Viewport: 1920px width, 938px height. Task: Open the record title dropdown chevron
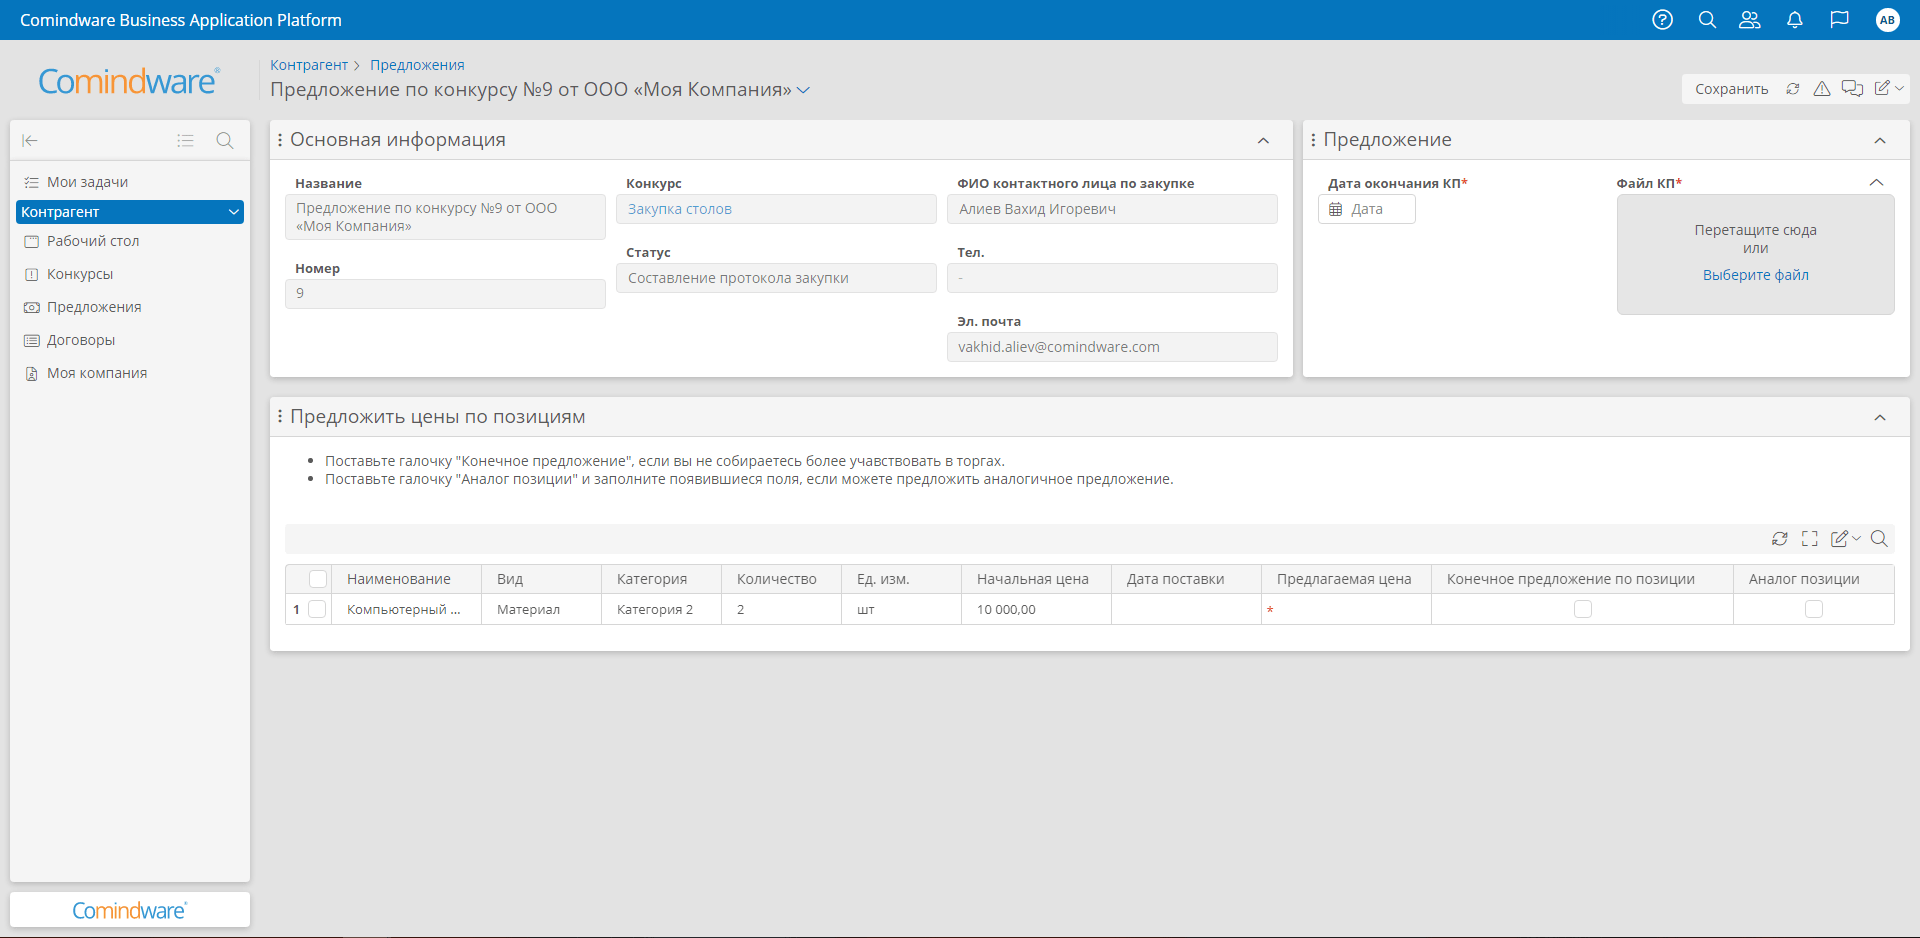(804, 90)
